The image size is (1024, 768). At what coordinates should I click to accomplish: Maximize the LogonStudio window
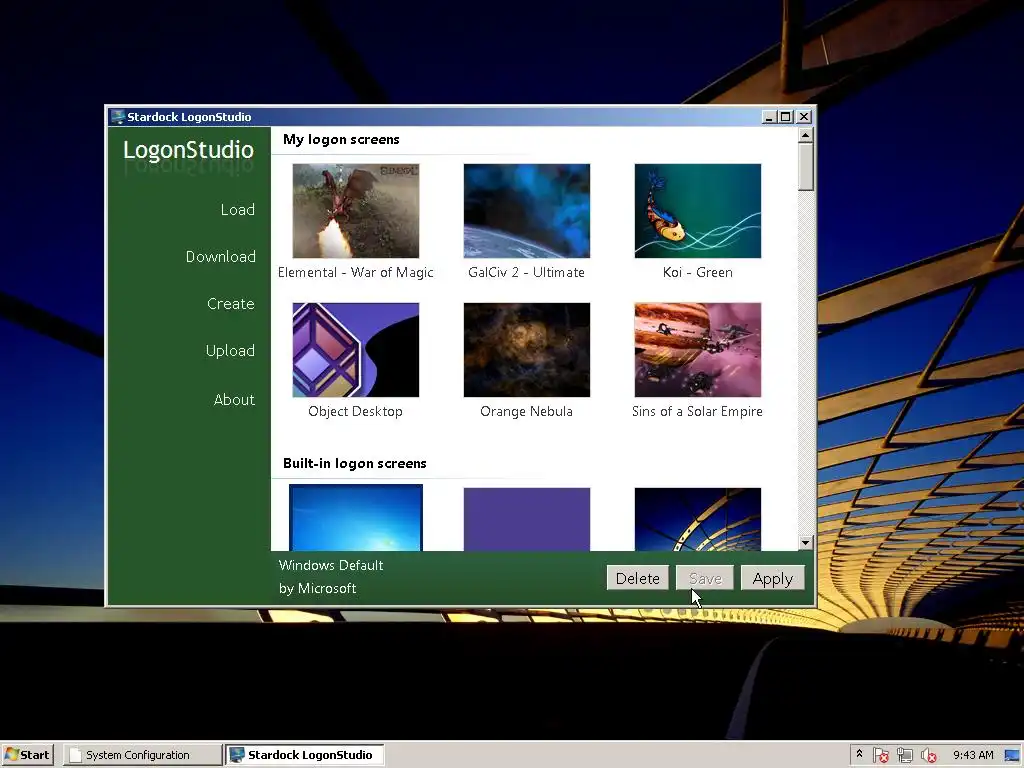(786, 117)
